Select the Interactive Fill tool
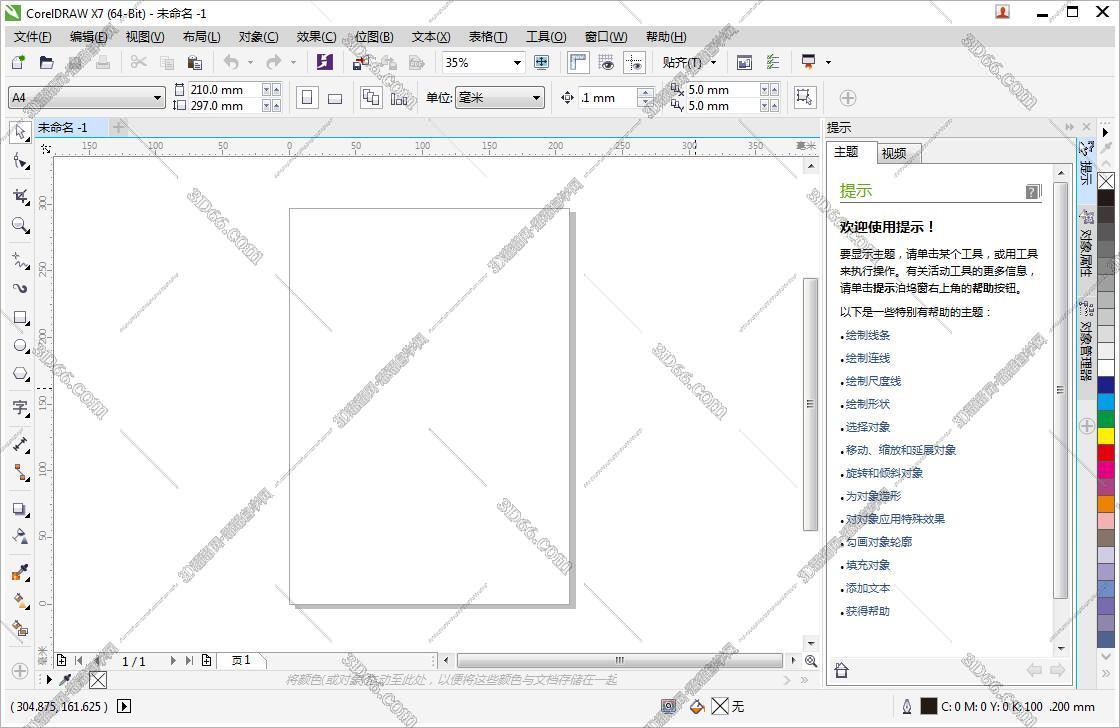The width and height of the screenshot is (1120, 728). [20, 601]
